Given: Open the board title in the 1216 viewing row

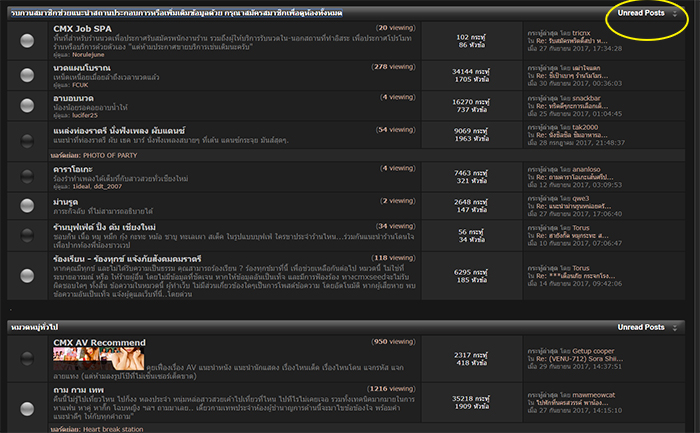Looking at the screenshot, I should pos(78,390).
